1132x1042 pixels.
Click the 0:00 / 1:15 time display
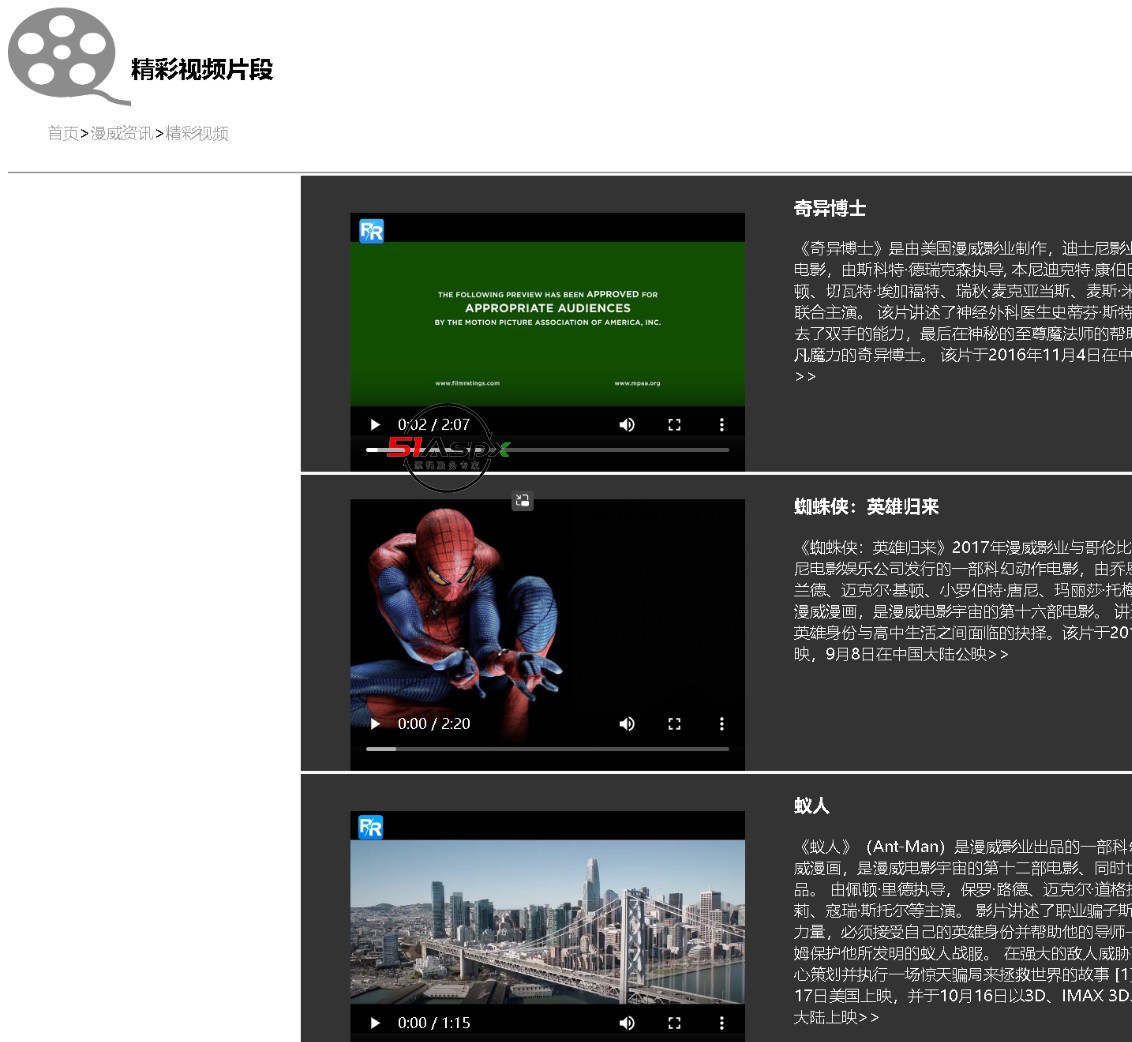pos(433,1023)
